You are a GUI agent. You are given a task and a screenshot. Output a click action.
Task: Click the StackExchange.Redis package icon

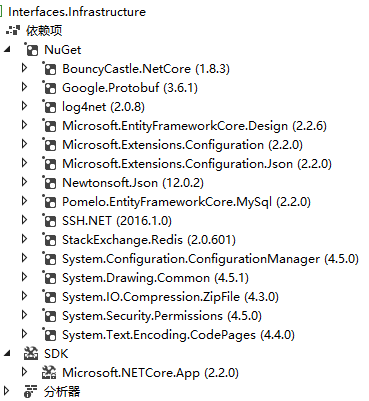(x=49, y=239)
